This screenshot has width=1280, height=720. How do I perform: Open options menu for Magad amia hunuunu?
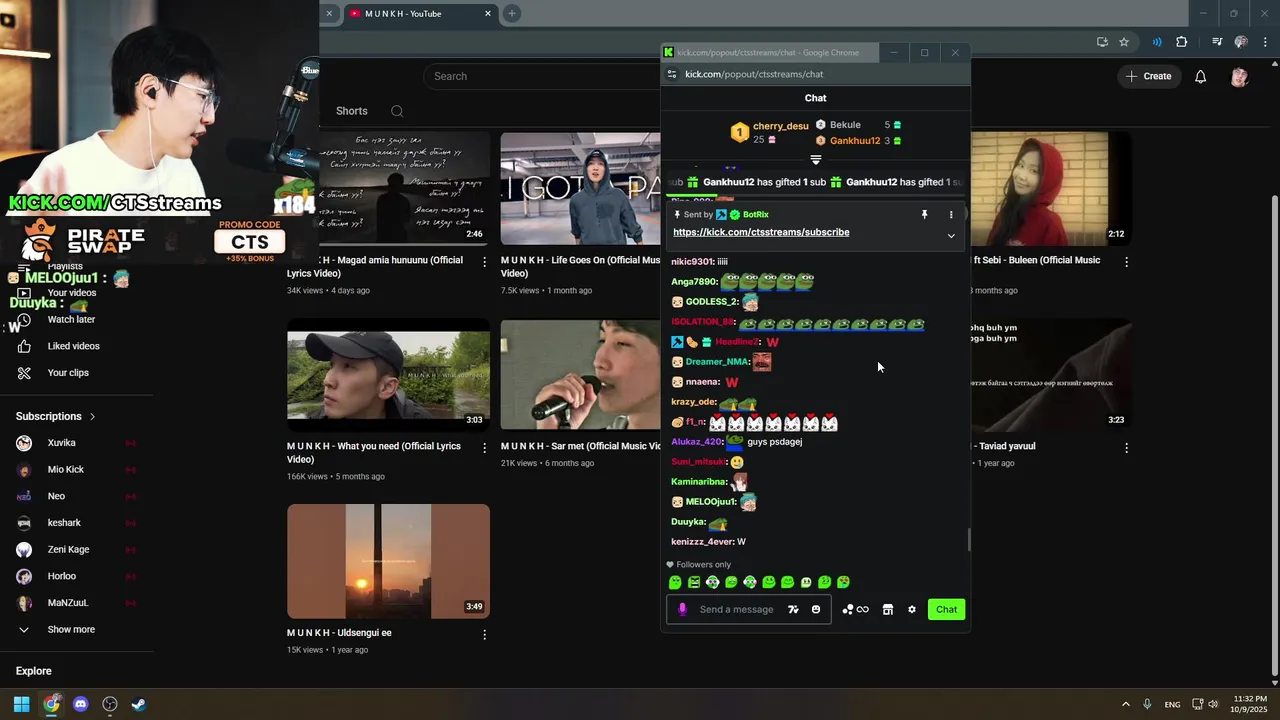pos(485,262)
